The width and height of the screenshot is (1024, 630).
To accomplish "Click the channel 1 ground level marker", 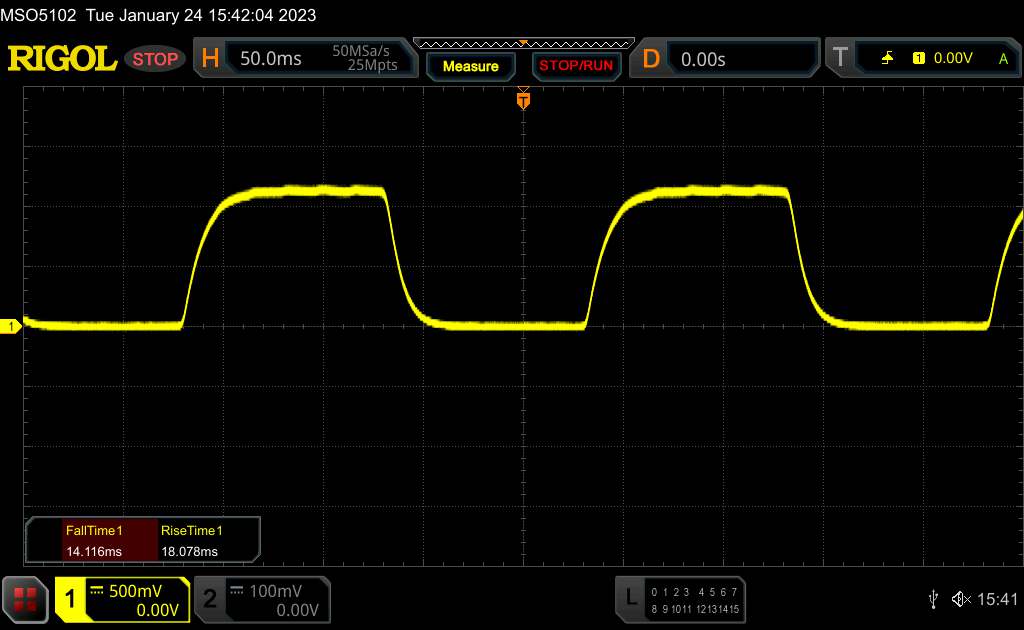I will pyautogui.click(x=10, y=326).
